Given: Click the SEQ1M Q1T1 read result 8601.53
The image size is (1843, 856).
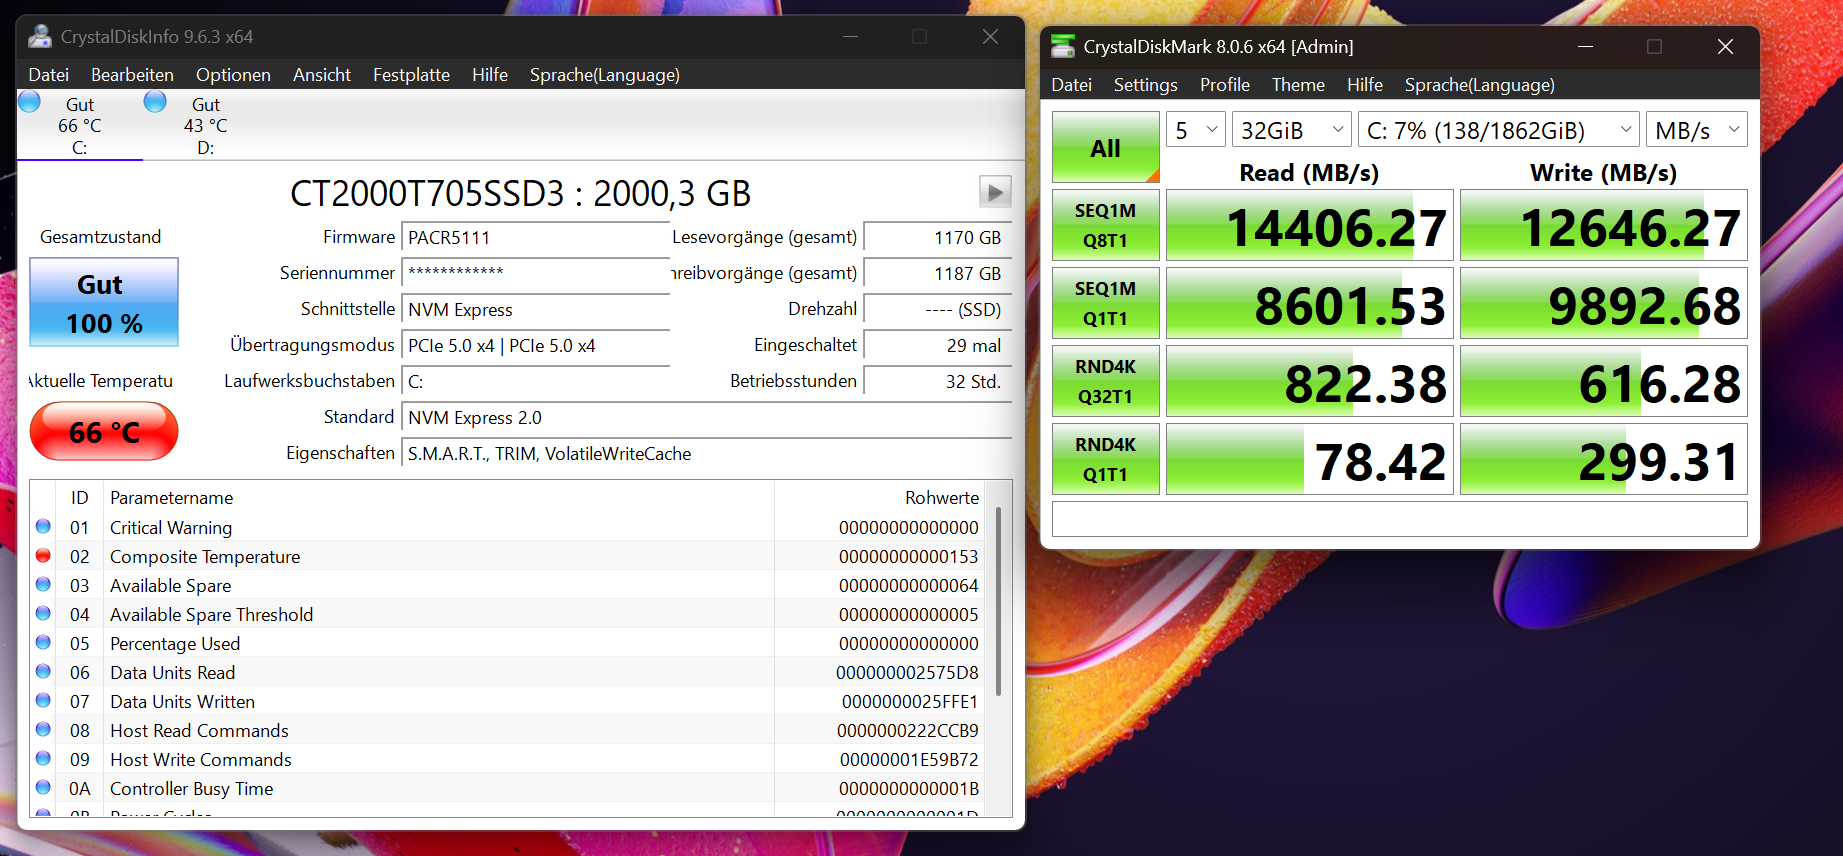Looking at the screenshot, I should (x=1309, y=303).
